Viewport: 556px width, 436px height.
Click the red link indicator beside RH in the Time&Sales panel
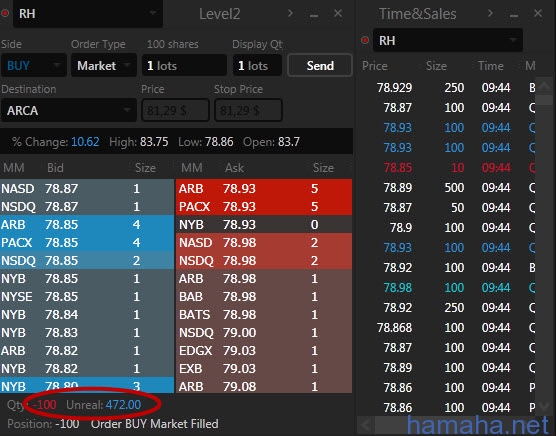pos(365,40)
